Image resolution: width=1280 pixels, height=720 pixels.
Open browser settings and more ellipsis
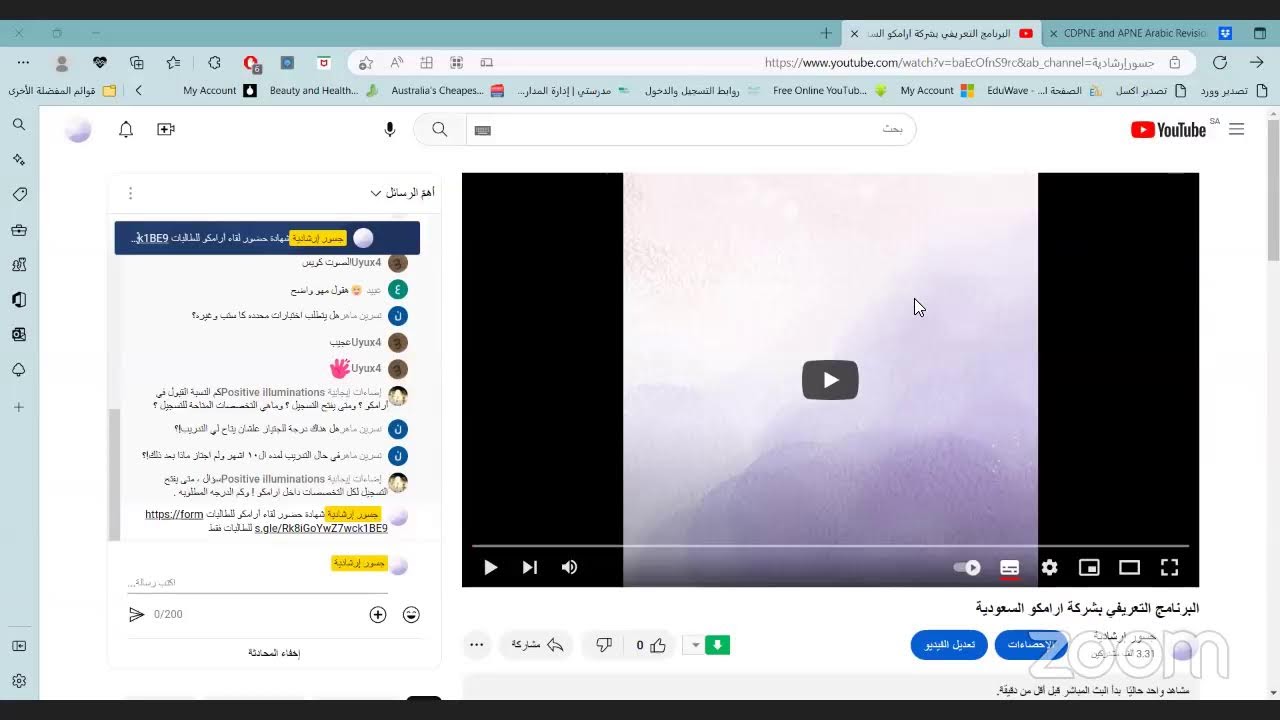click(x=24, y=62)
